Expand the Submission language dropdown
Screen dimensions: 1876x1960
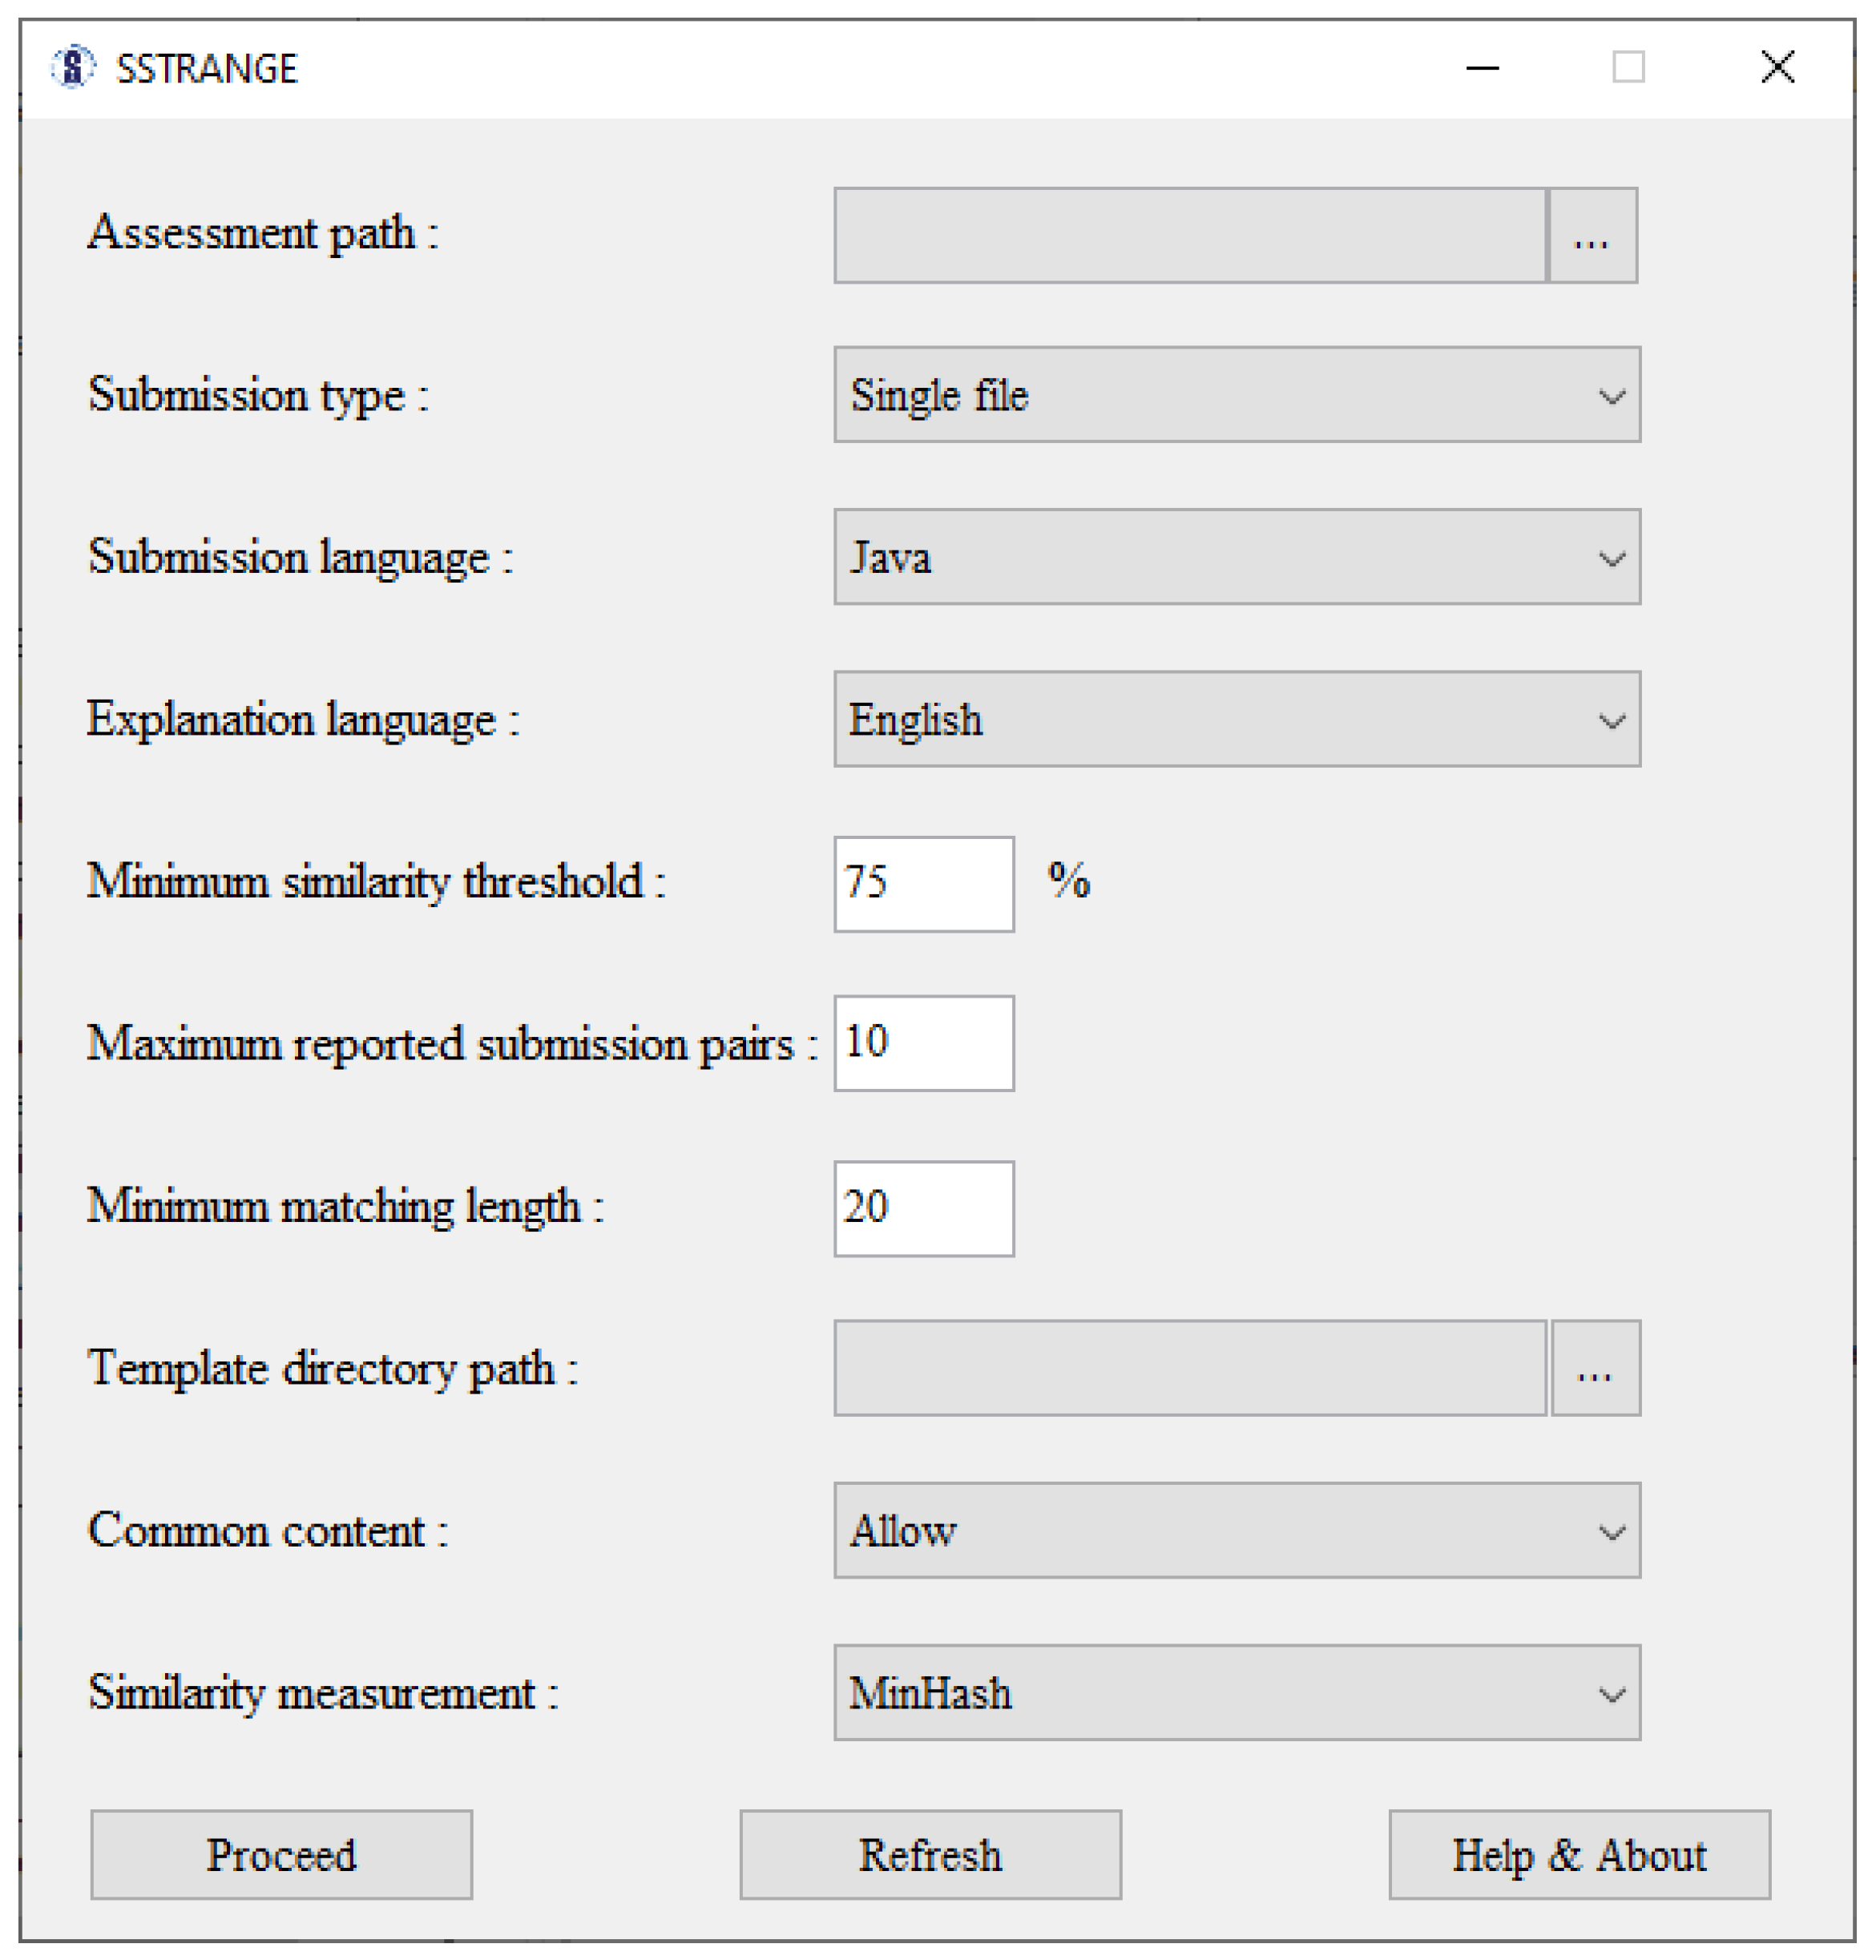coord(1236,557)
